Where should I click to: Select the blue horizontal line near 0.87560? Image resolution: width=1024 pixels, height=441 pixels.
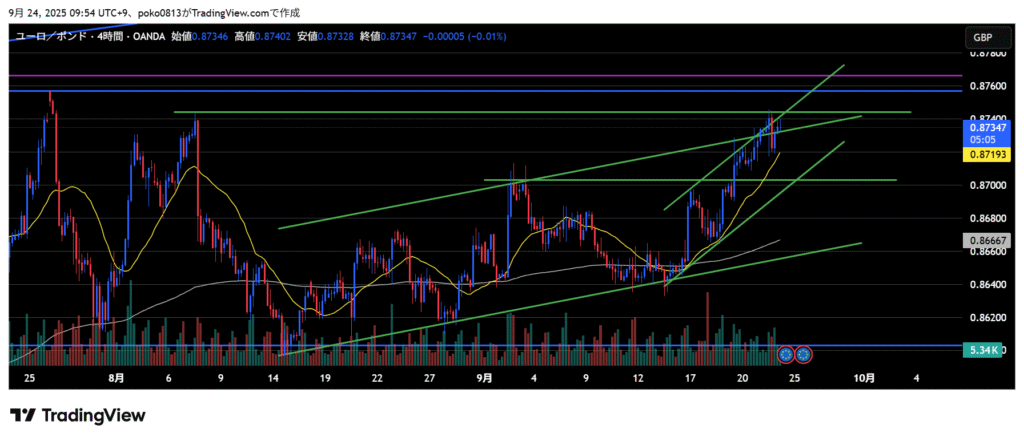[x=500, y=91]
